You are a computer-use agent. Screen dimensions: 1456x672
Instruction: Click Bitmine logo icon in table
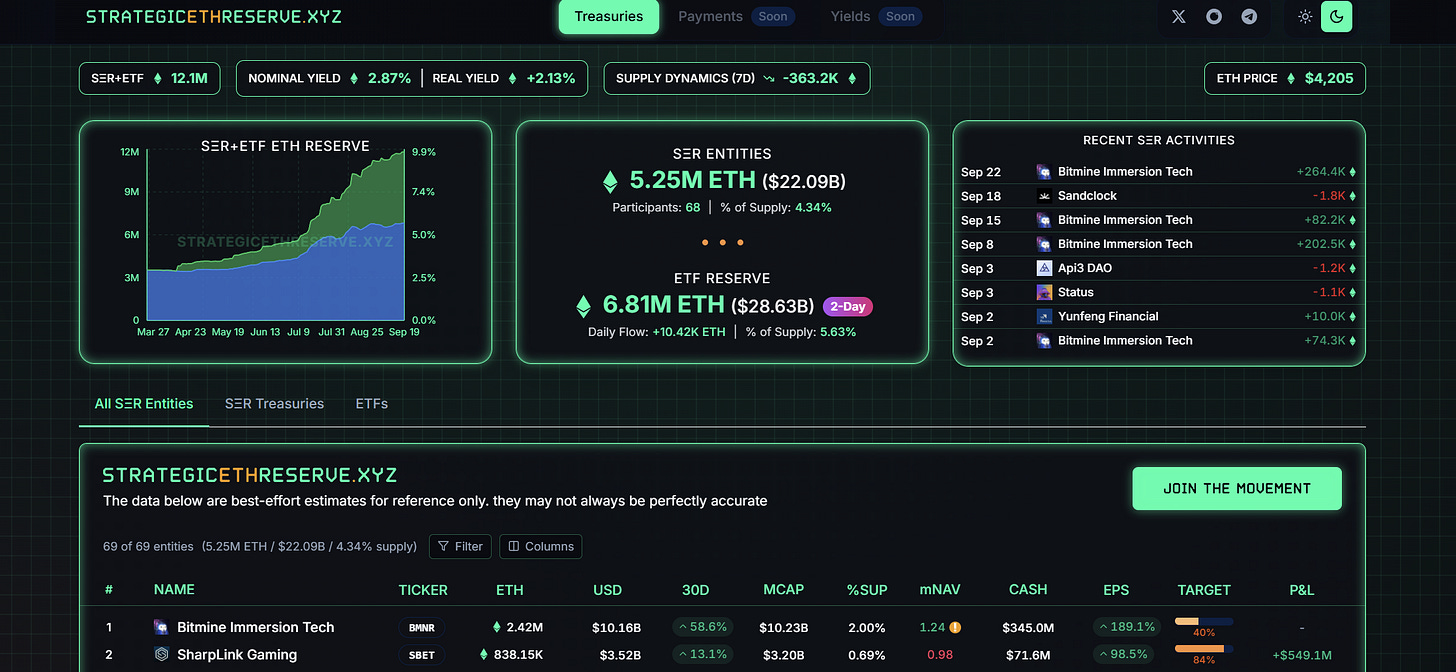coord(162,627)
